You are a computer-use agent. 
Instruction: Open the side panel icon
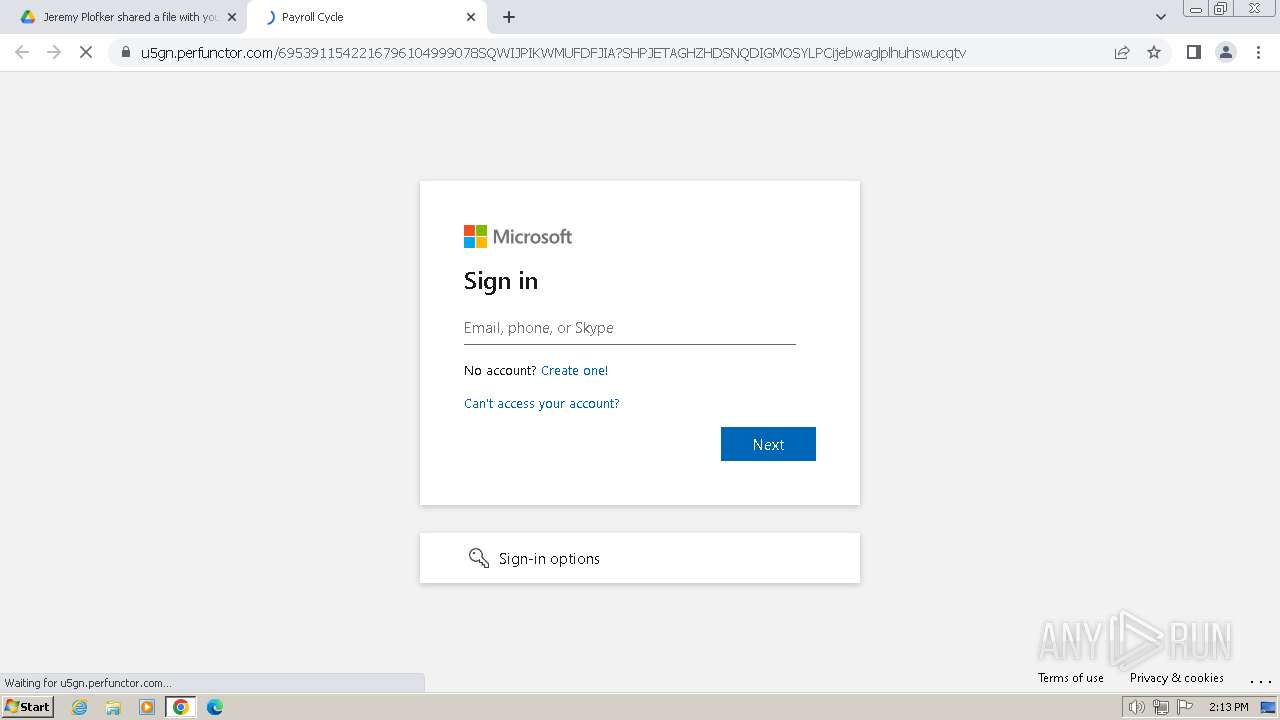(1193, 52)
